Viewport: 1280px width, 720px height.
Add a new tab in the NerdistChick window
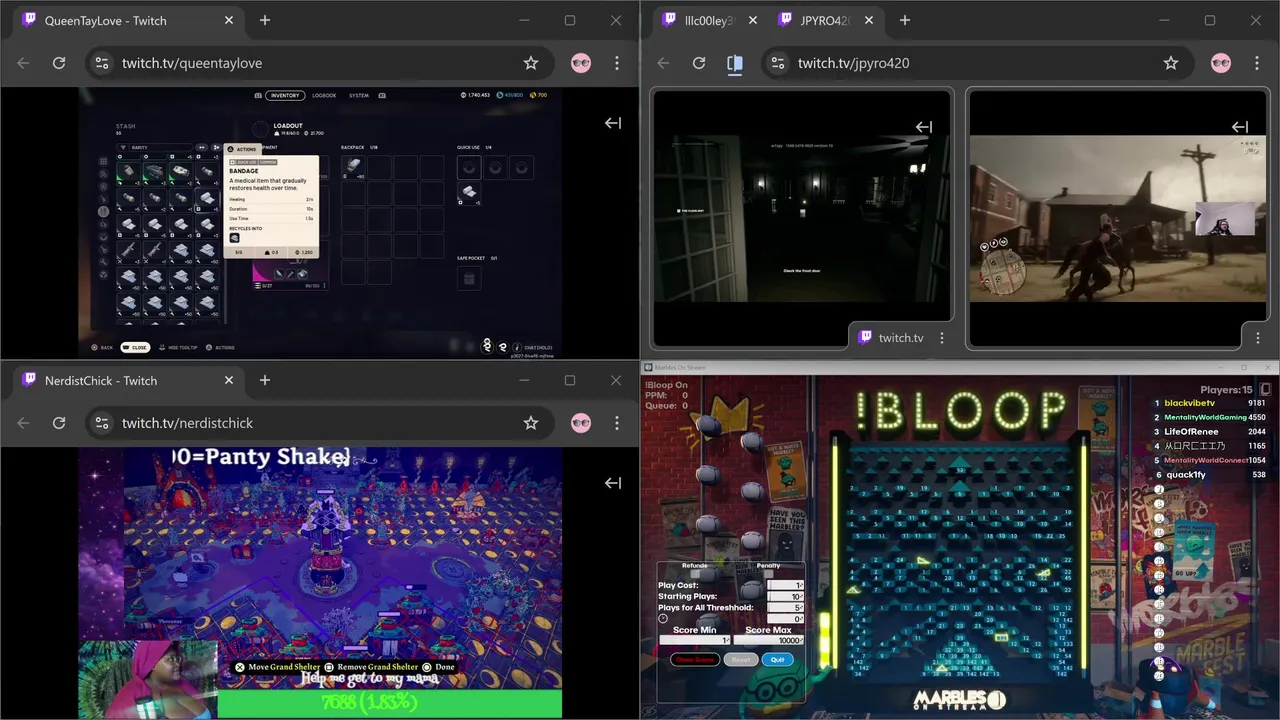265,380
